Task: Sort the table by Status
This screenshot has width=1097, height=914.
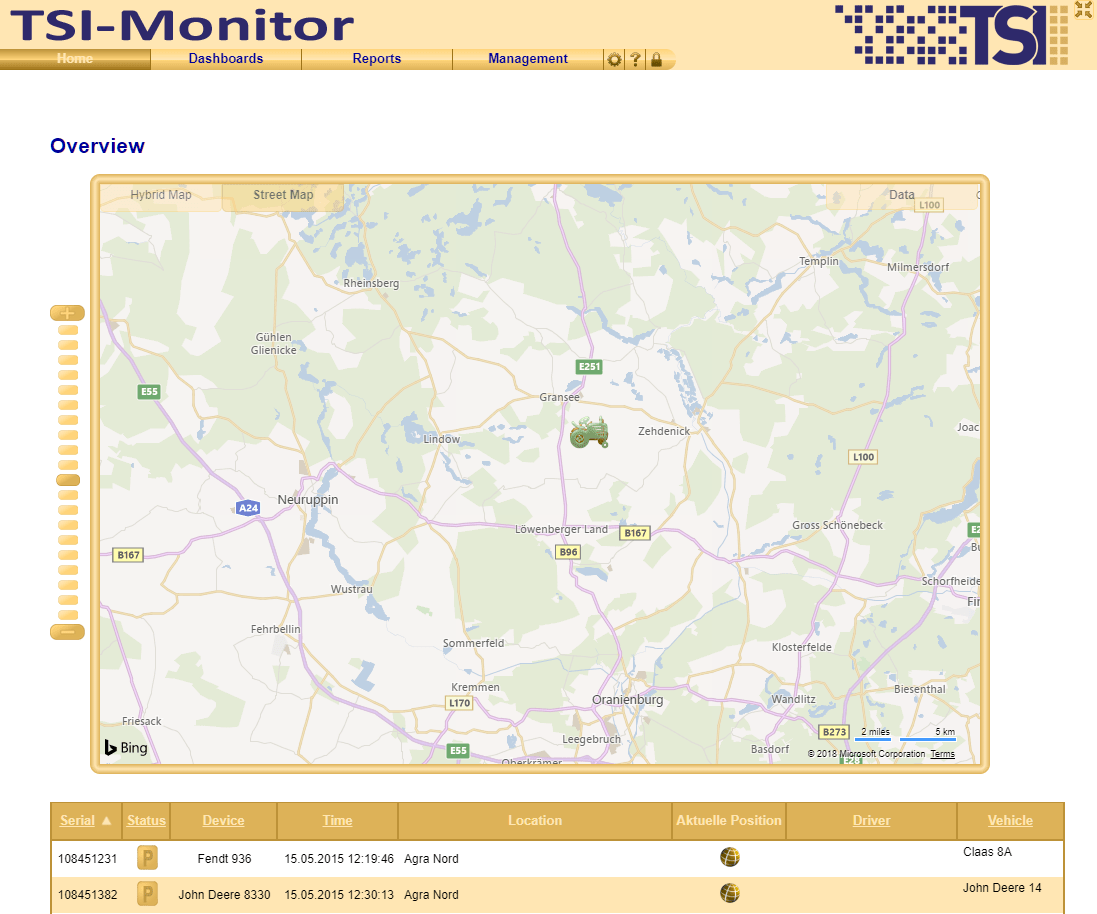Action: coord(146,820)
